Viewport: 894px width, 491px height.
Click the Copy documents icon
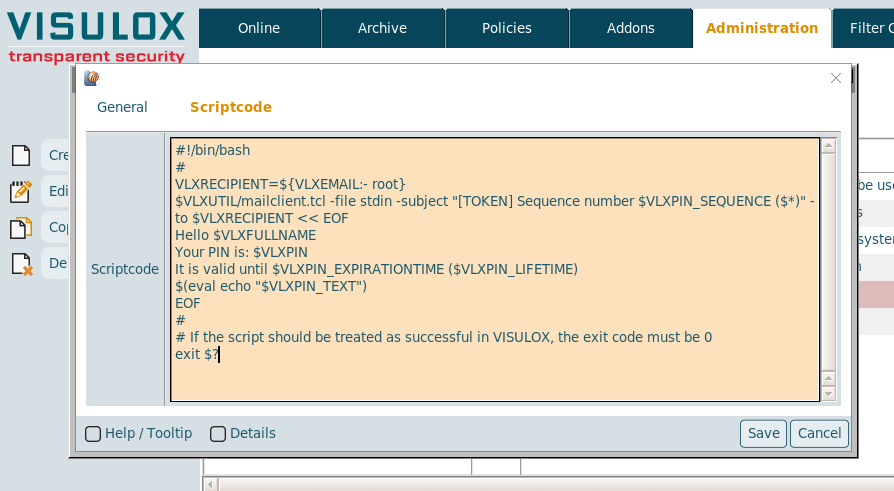20,228
